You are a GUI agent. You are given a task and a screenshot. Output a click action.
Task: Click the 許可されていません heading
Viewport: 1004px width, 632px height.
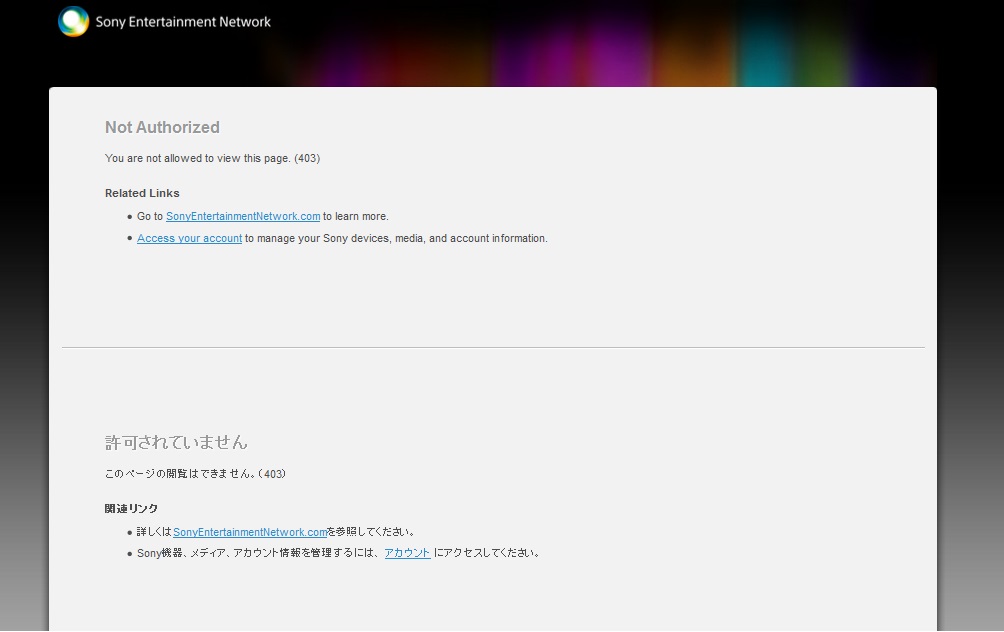click(176, 442)
